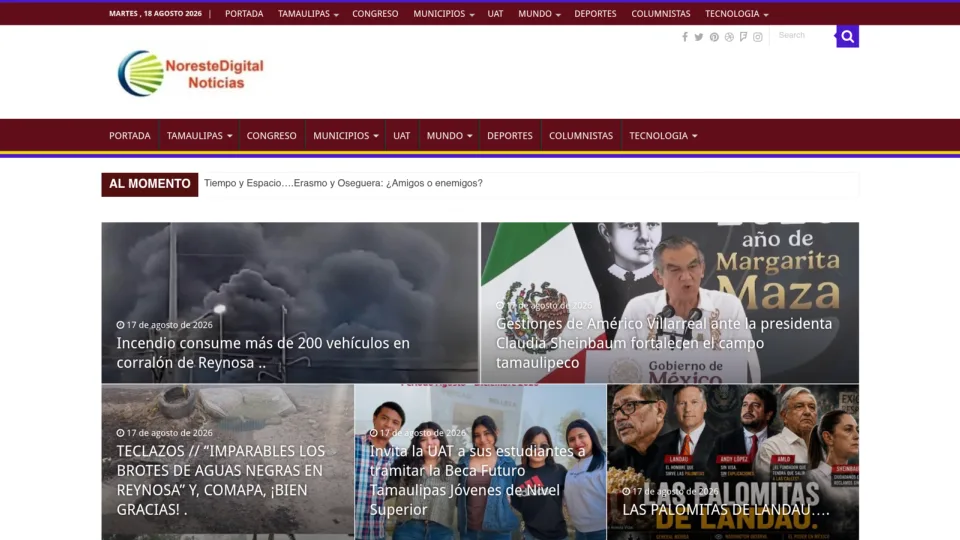960x540 pixels.
Task: Open CONGRESO in top bar
Action: (375, 13)
